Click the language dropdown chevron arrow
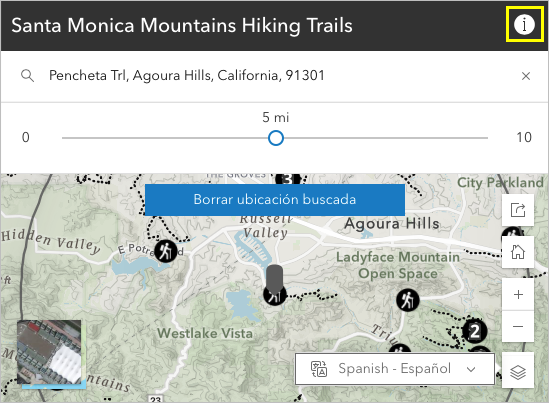This screenshot has height=403, width=549. (x=471, y=369)
